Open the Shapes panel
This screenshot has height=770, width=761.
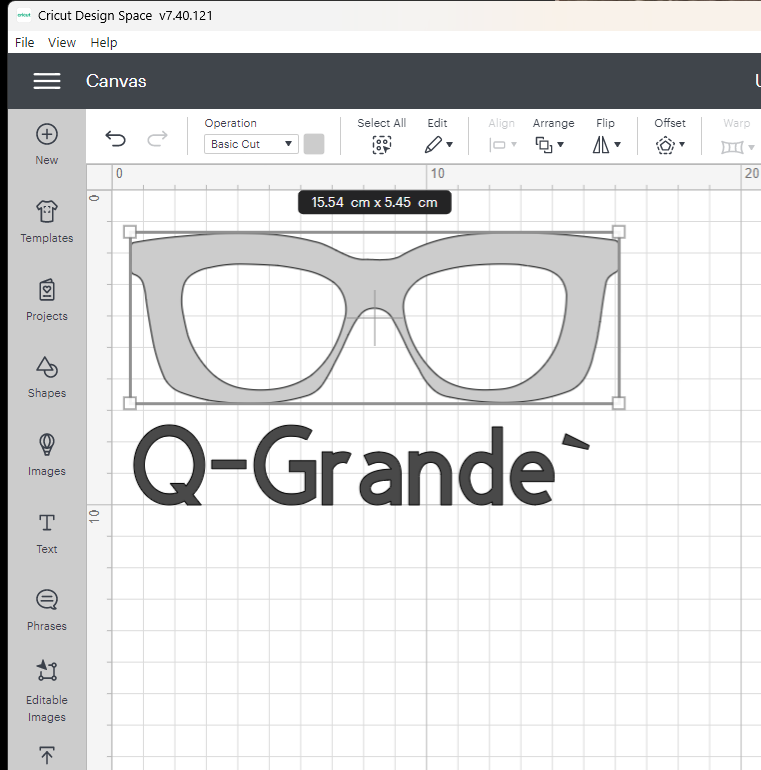pyautogui.click(x=46, y=376)
